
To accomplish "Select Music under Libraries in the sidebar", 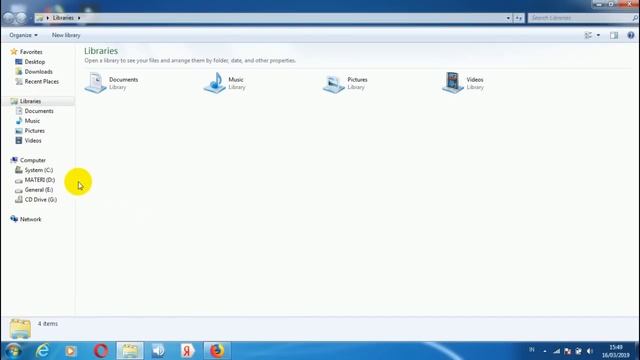I will (x=32, y=121).
